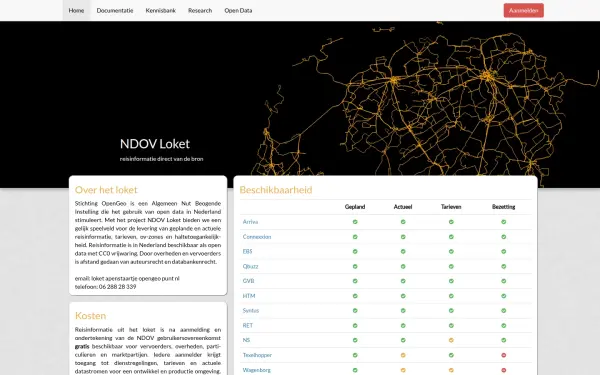Click RET Gepland status icon

355,325
